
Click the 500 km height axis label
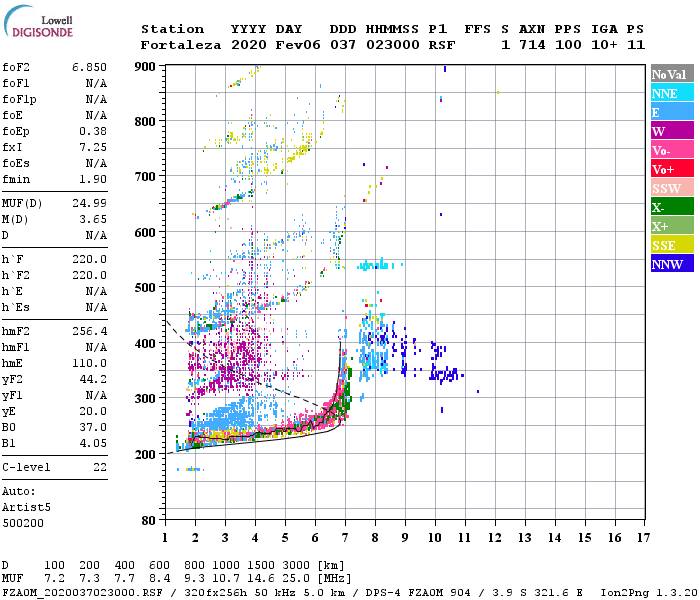145,288
